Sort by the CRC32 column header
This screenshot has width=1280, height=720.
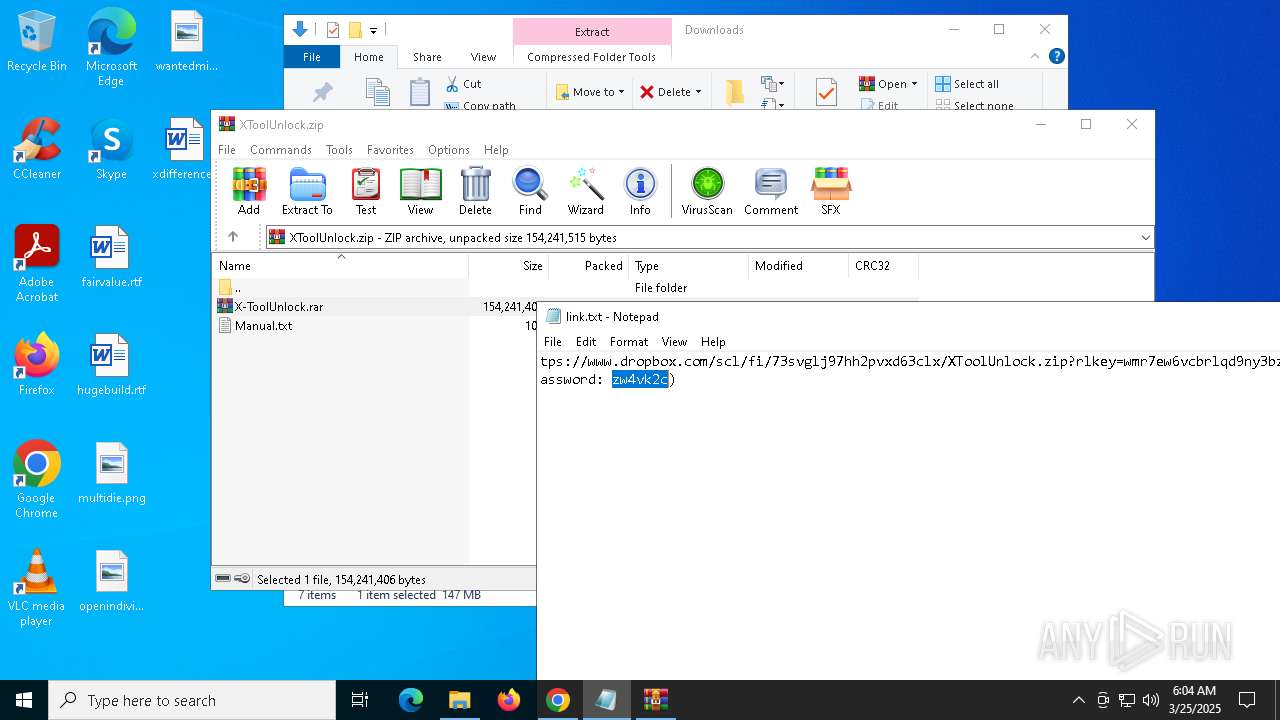tap(883, 266)
